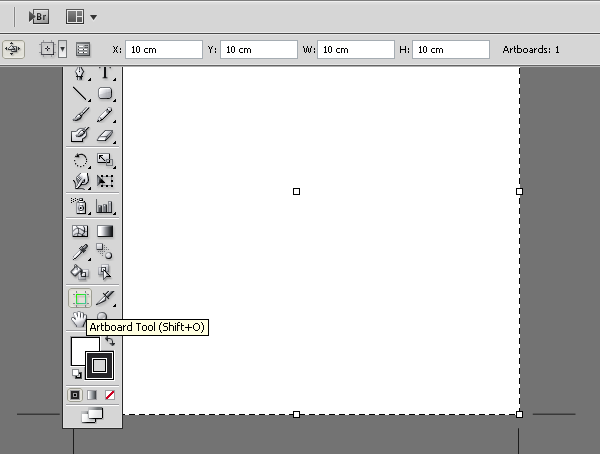Select the Hand tool
This screenshot has height=454, width=600.
[79, 318]
